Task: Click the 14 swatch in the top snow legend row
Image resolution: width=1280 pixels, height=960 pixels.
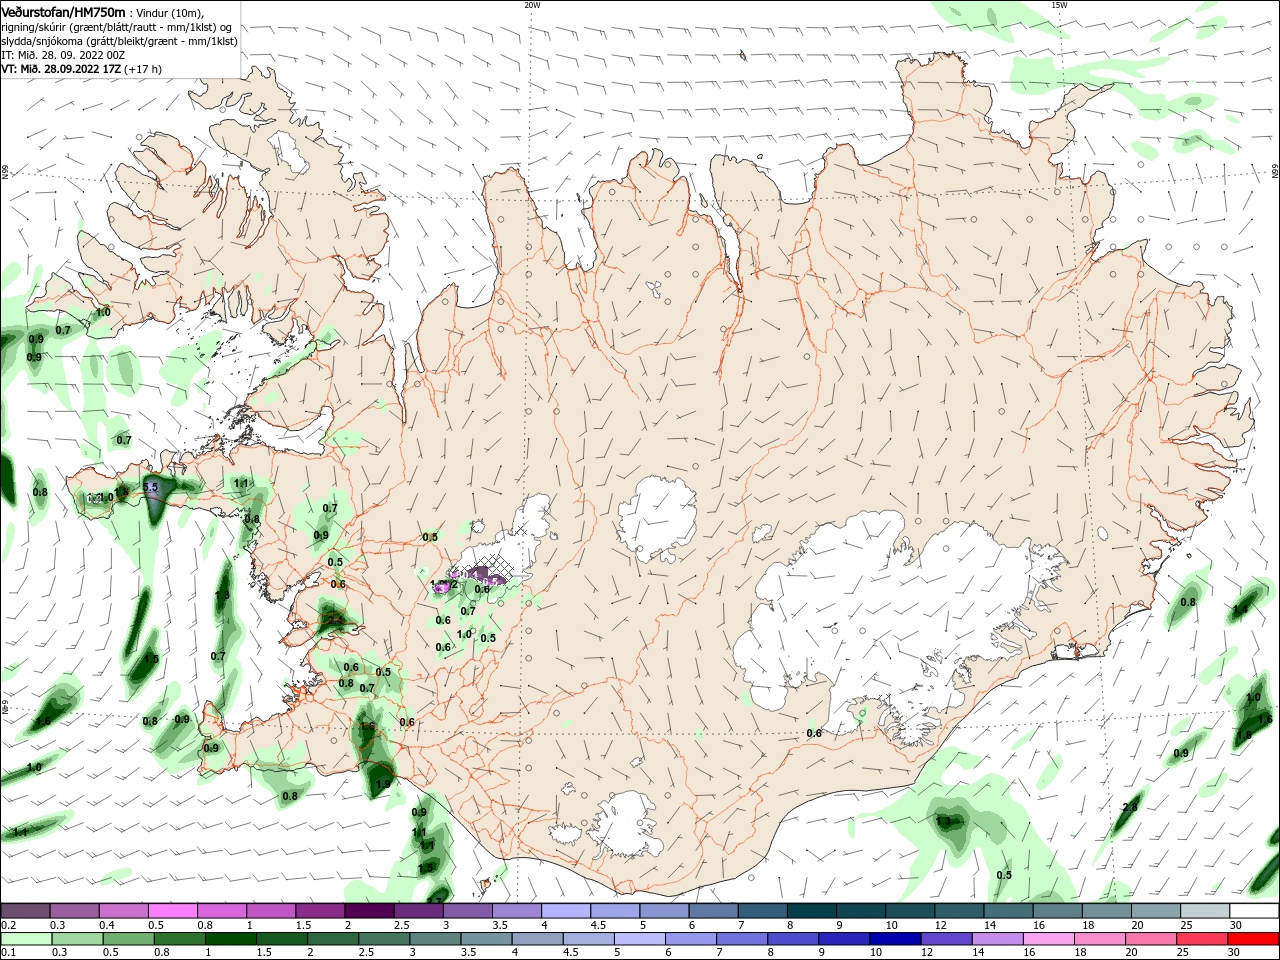Action: tap(1007, 910)
